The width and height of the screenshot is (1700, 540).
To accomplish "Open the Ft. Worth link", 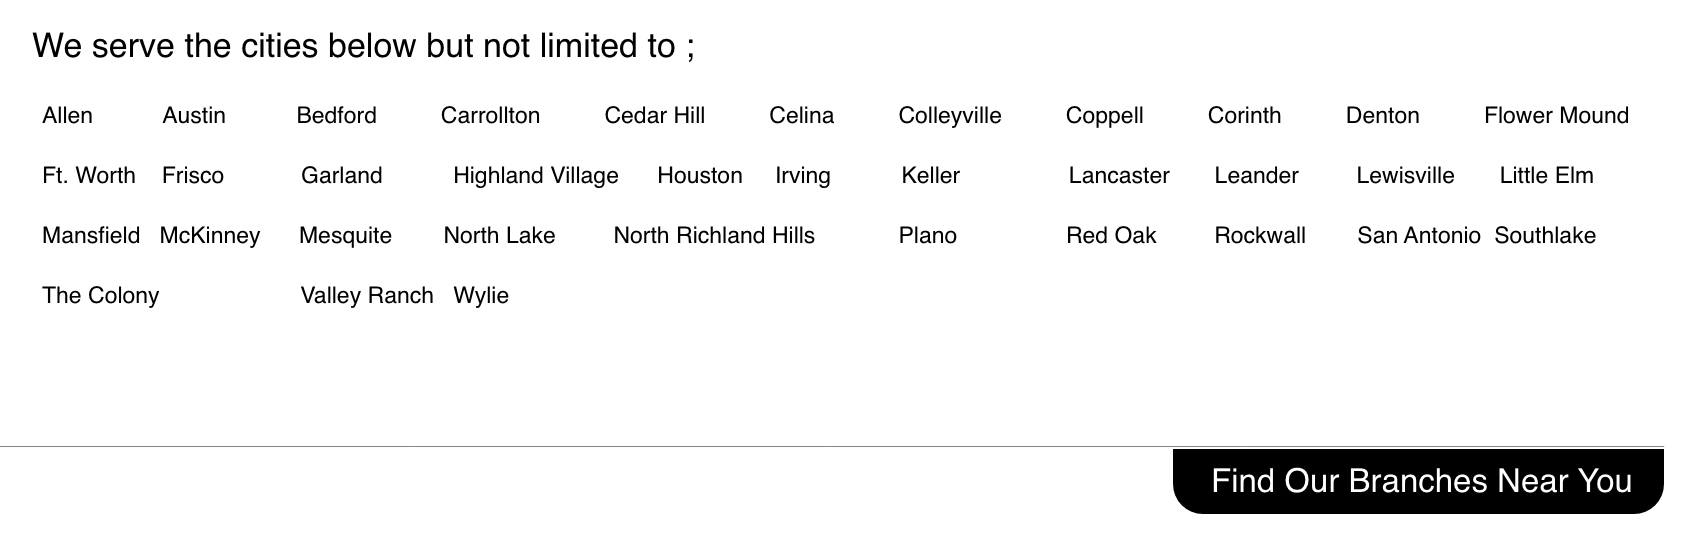I will (x=88, y=176).
